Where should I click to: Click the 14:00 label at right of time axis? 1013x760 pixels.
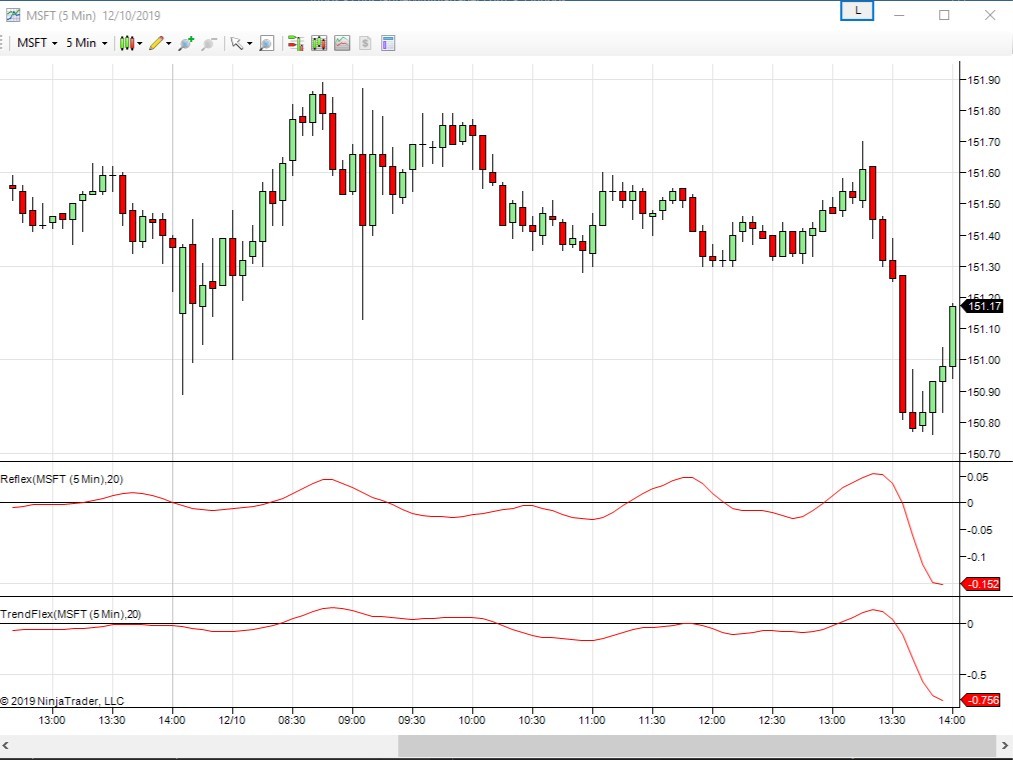pyautogui.click(x=952, y=720)
